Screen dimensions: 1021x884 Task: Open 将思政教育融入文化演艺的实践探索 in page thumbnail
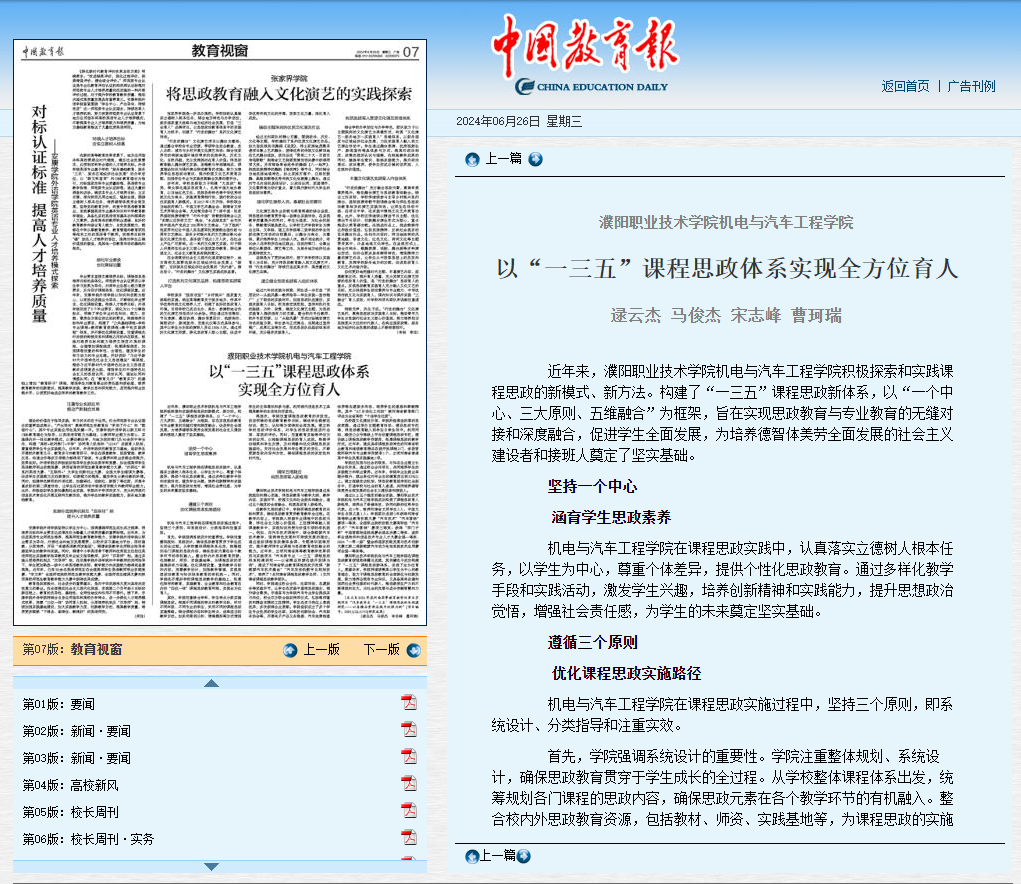pyautogui.click(x=288, y=94)
